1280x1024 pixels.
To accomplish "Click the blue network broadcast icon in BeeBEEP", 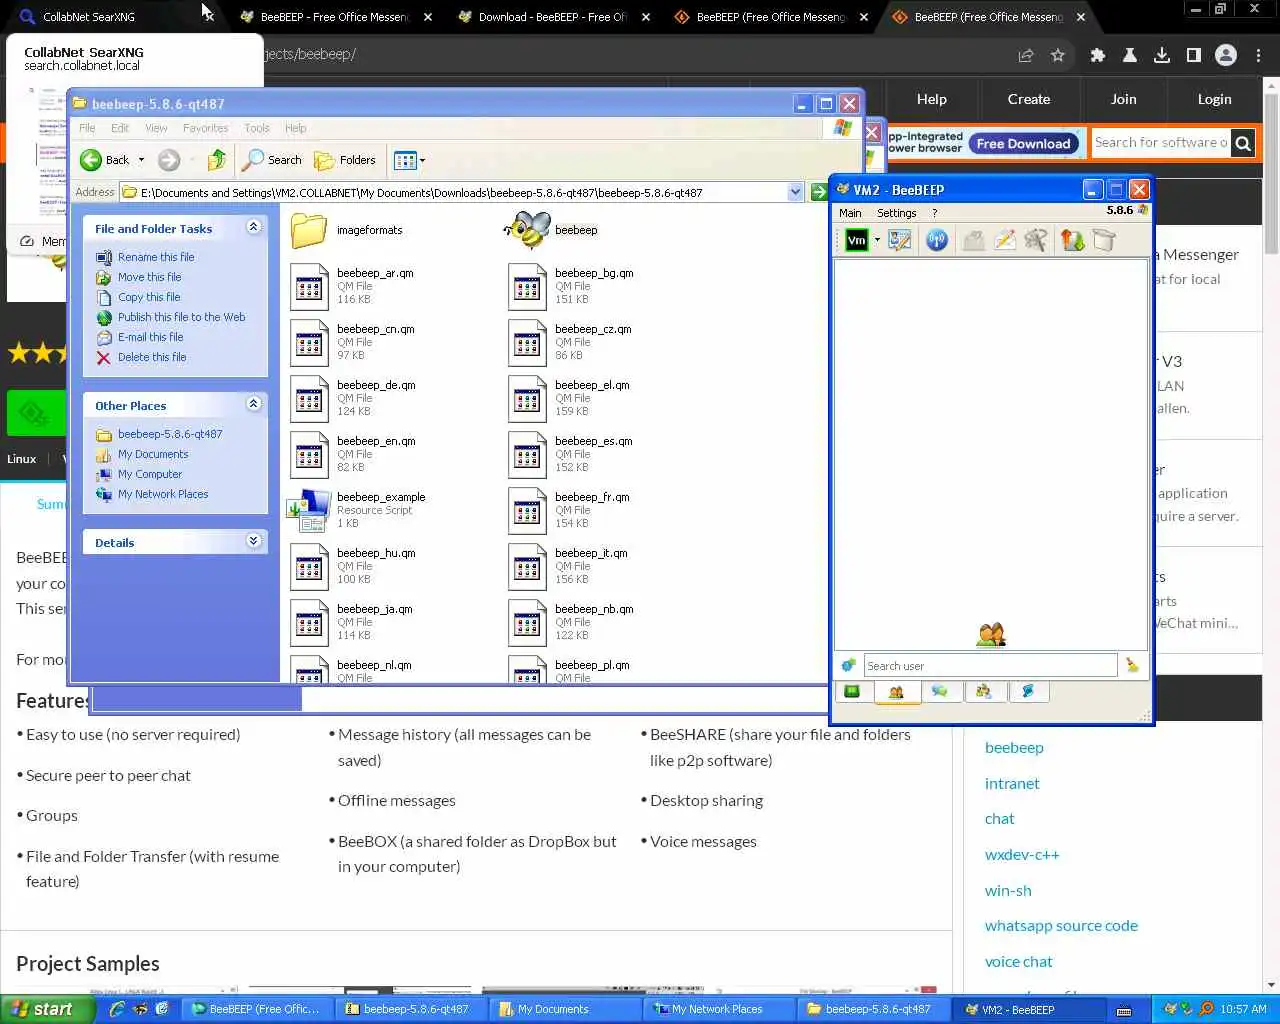I will point(937,240).
